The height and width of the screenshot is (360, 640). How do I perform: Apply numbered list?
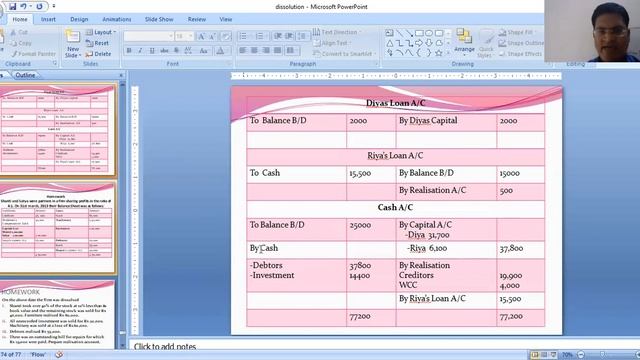pyautogui.click(x=260, y=36)
